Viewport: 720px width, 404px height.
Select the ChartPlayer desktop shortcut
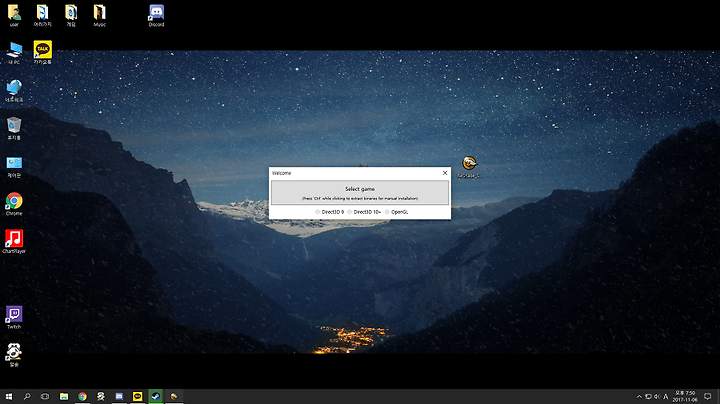pyautogui.click(x=14, y=242)
